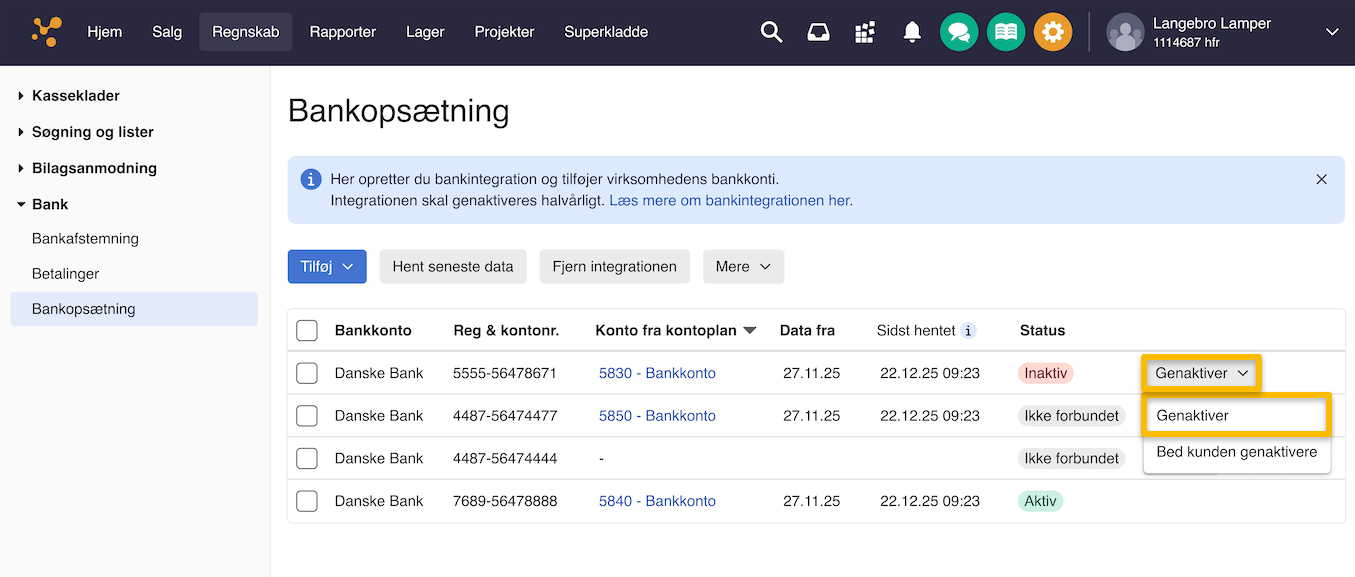Screen dimensions: 1355x577
Task: Open the green book help icon
Action: (1006, 32)
